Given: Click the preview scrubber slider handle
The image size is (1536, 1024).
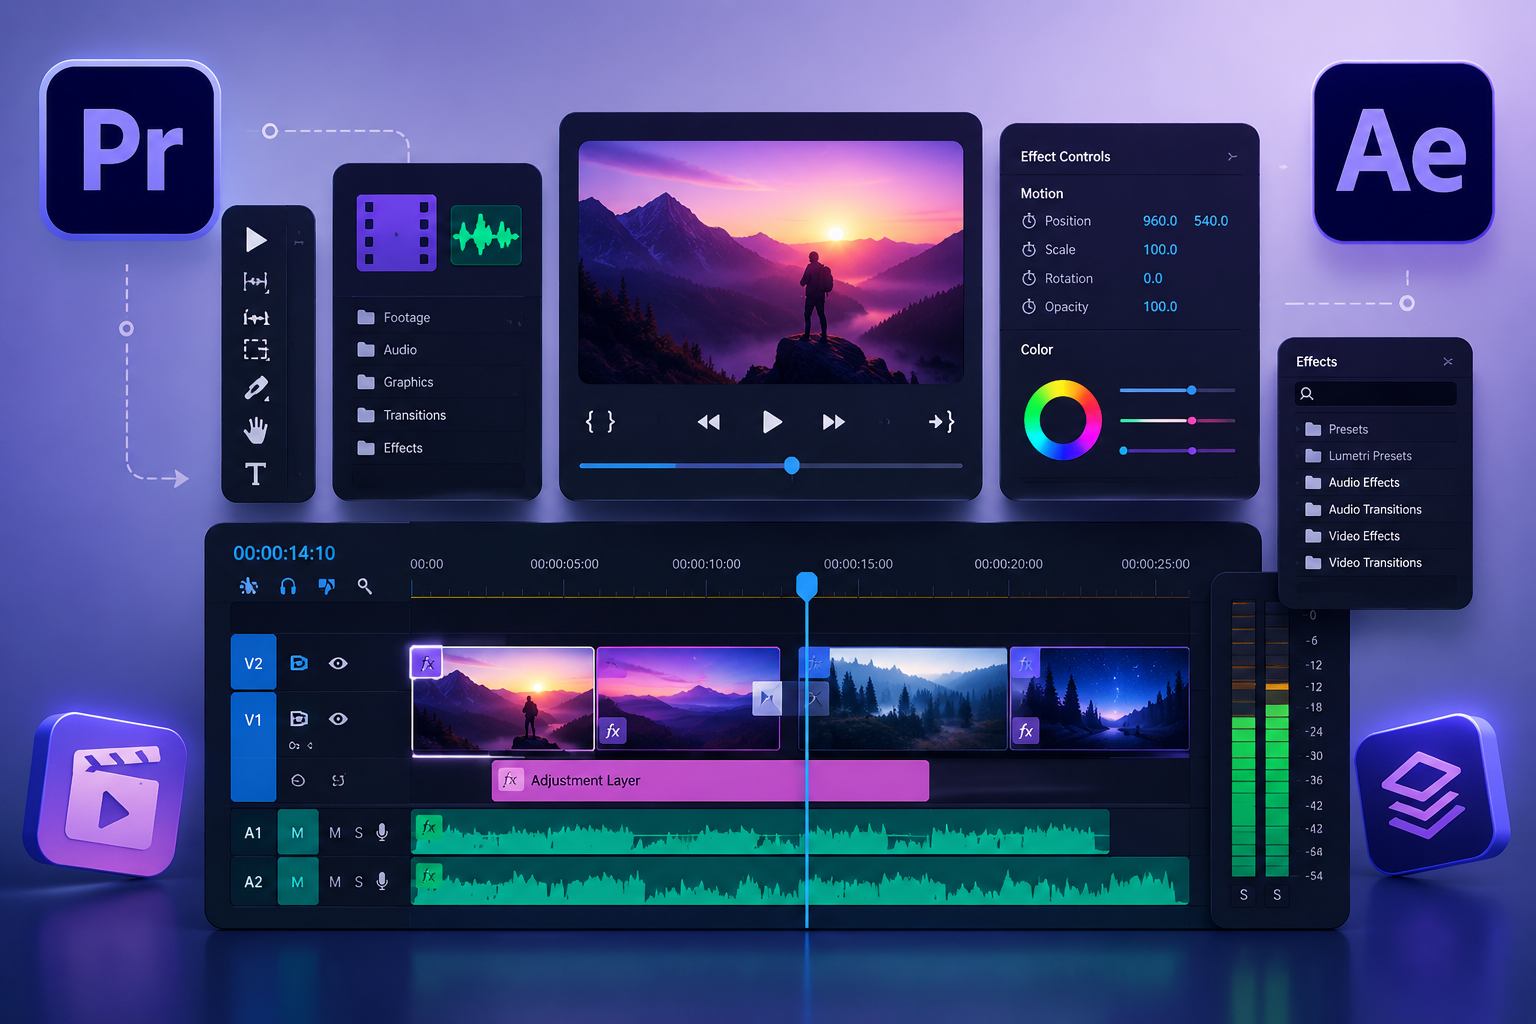Looking at the screenshot, I should click(x=792, y=465).
